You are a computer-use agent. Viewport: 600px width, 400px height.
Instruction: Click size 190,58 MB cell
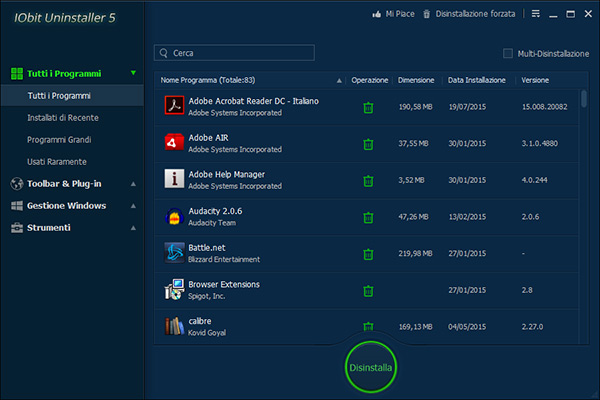[416, 107]
